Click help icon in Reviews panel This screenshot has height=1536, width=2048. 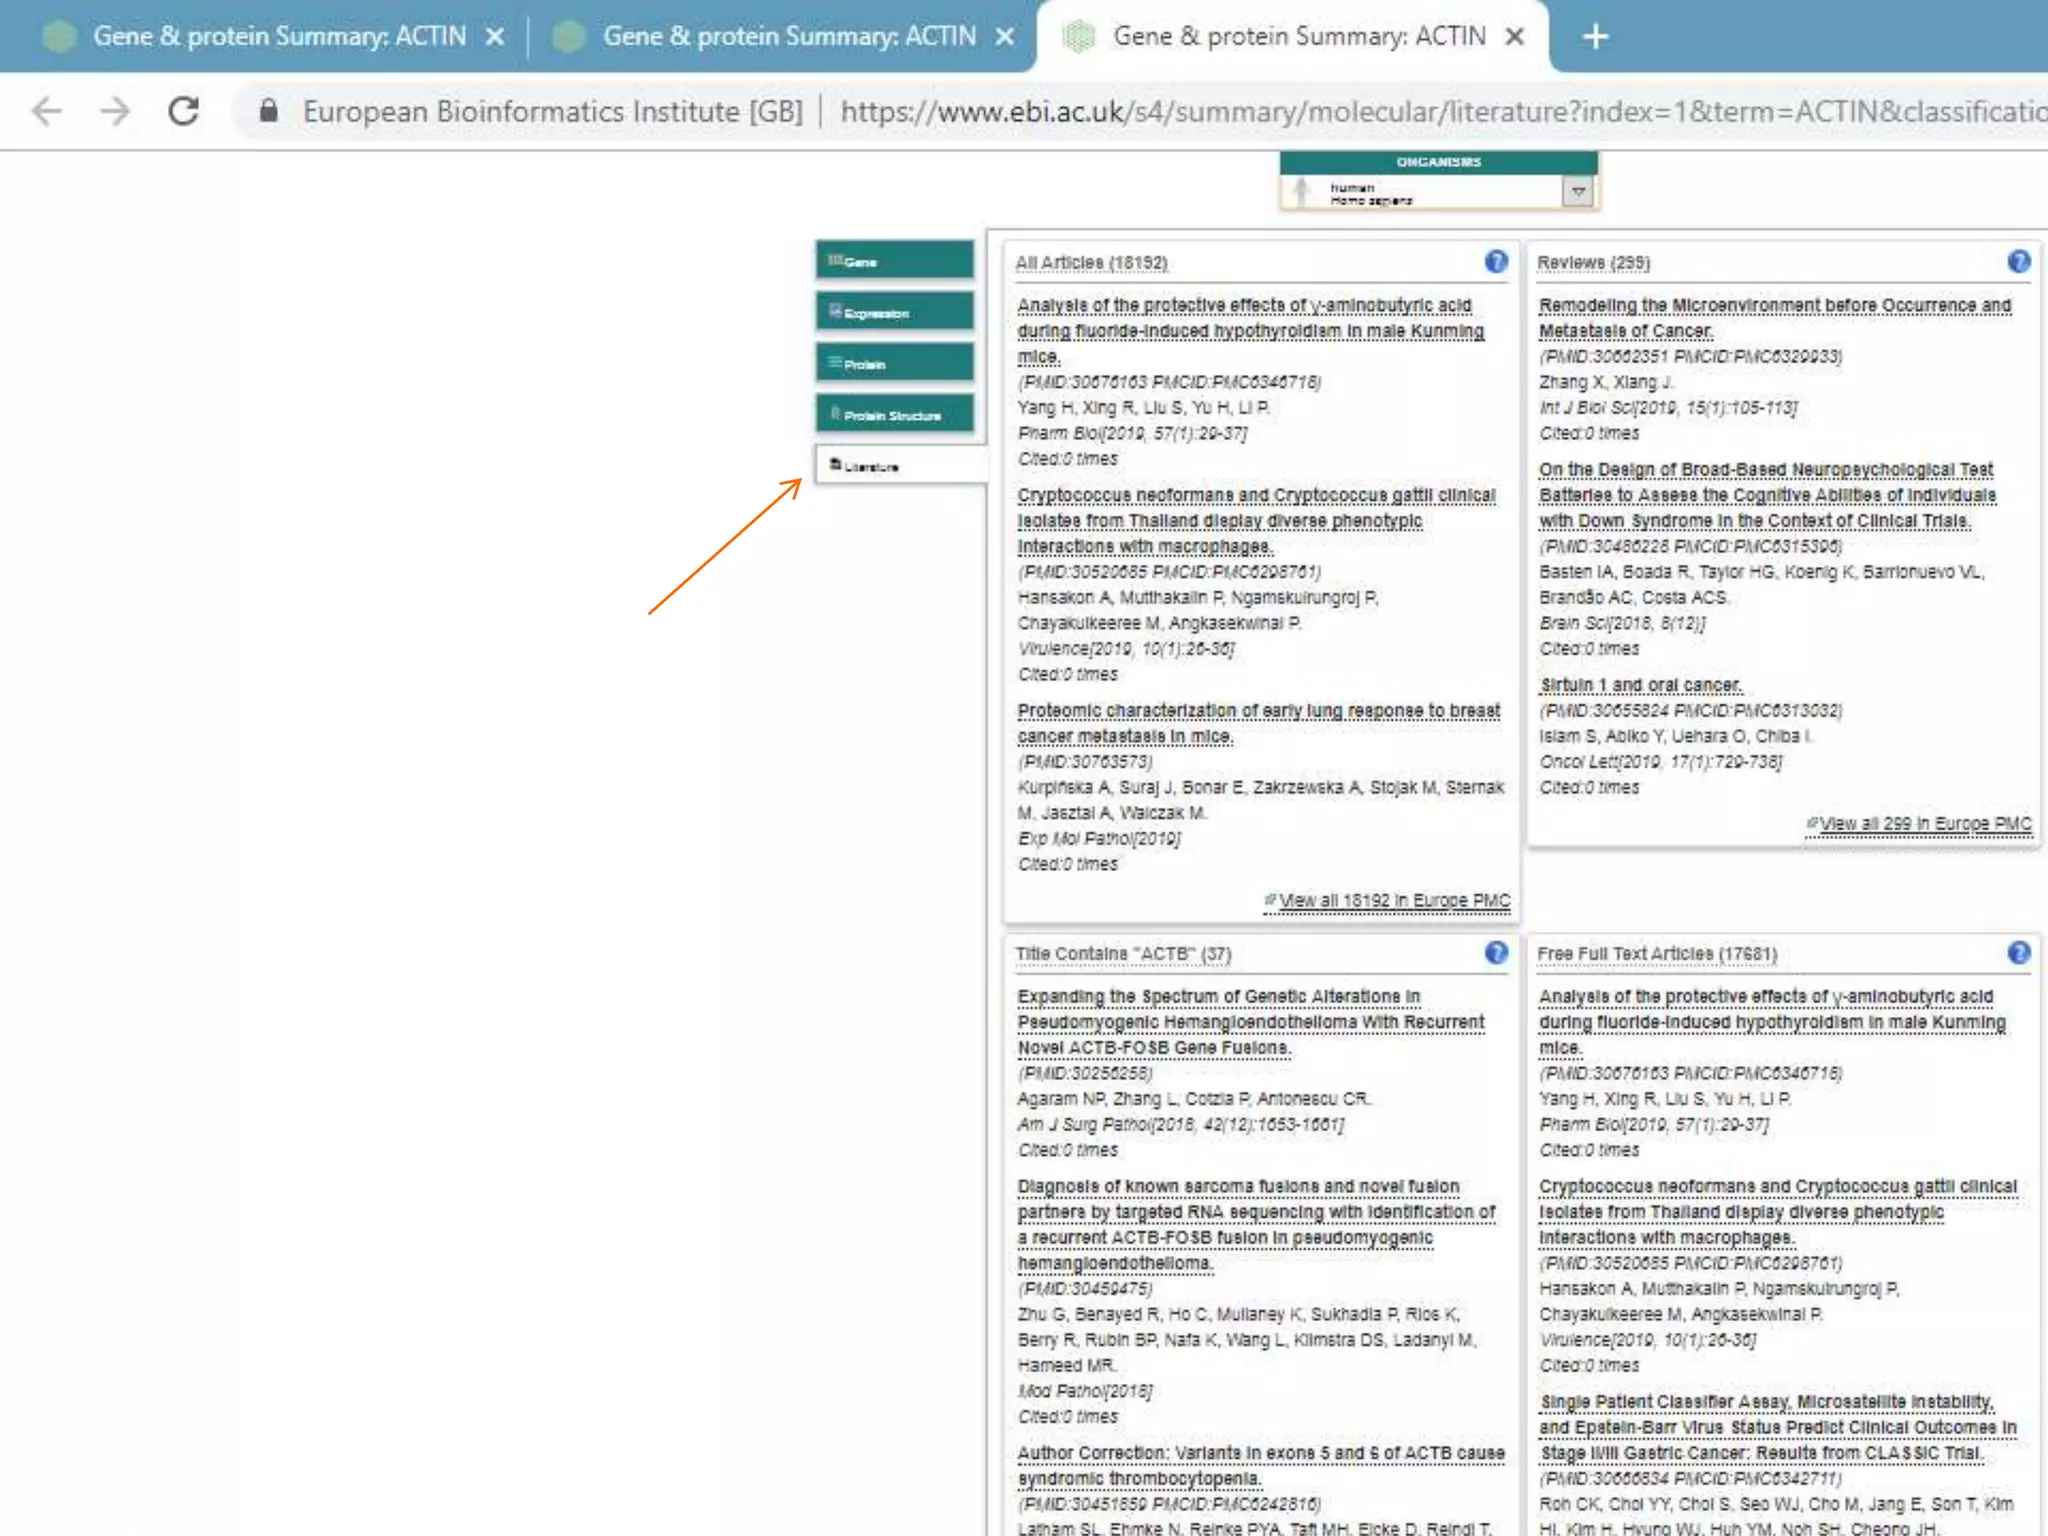coord(2018,262)
